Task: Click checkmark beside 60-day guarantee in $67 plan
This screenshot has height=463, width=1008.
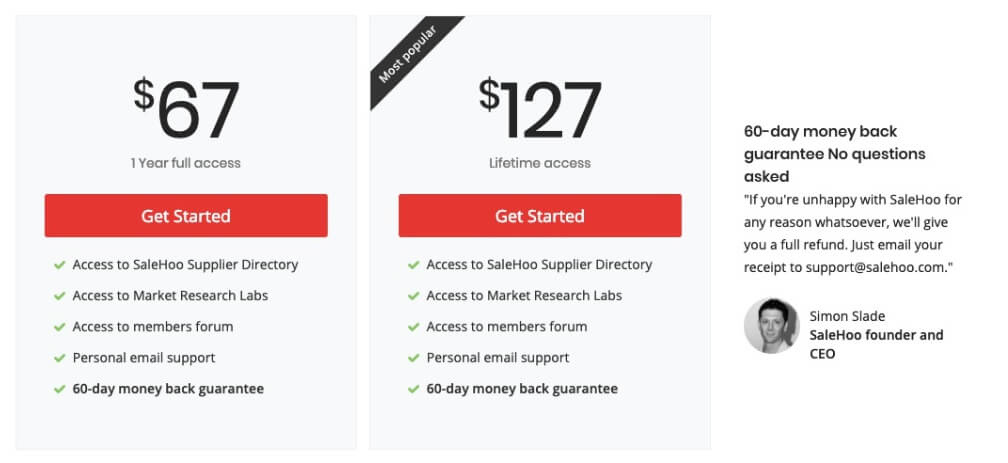Action: pos(60,389)
